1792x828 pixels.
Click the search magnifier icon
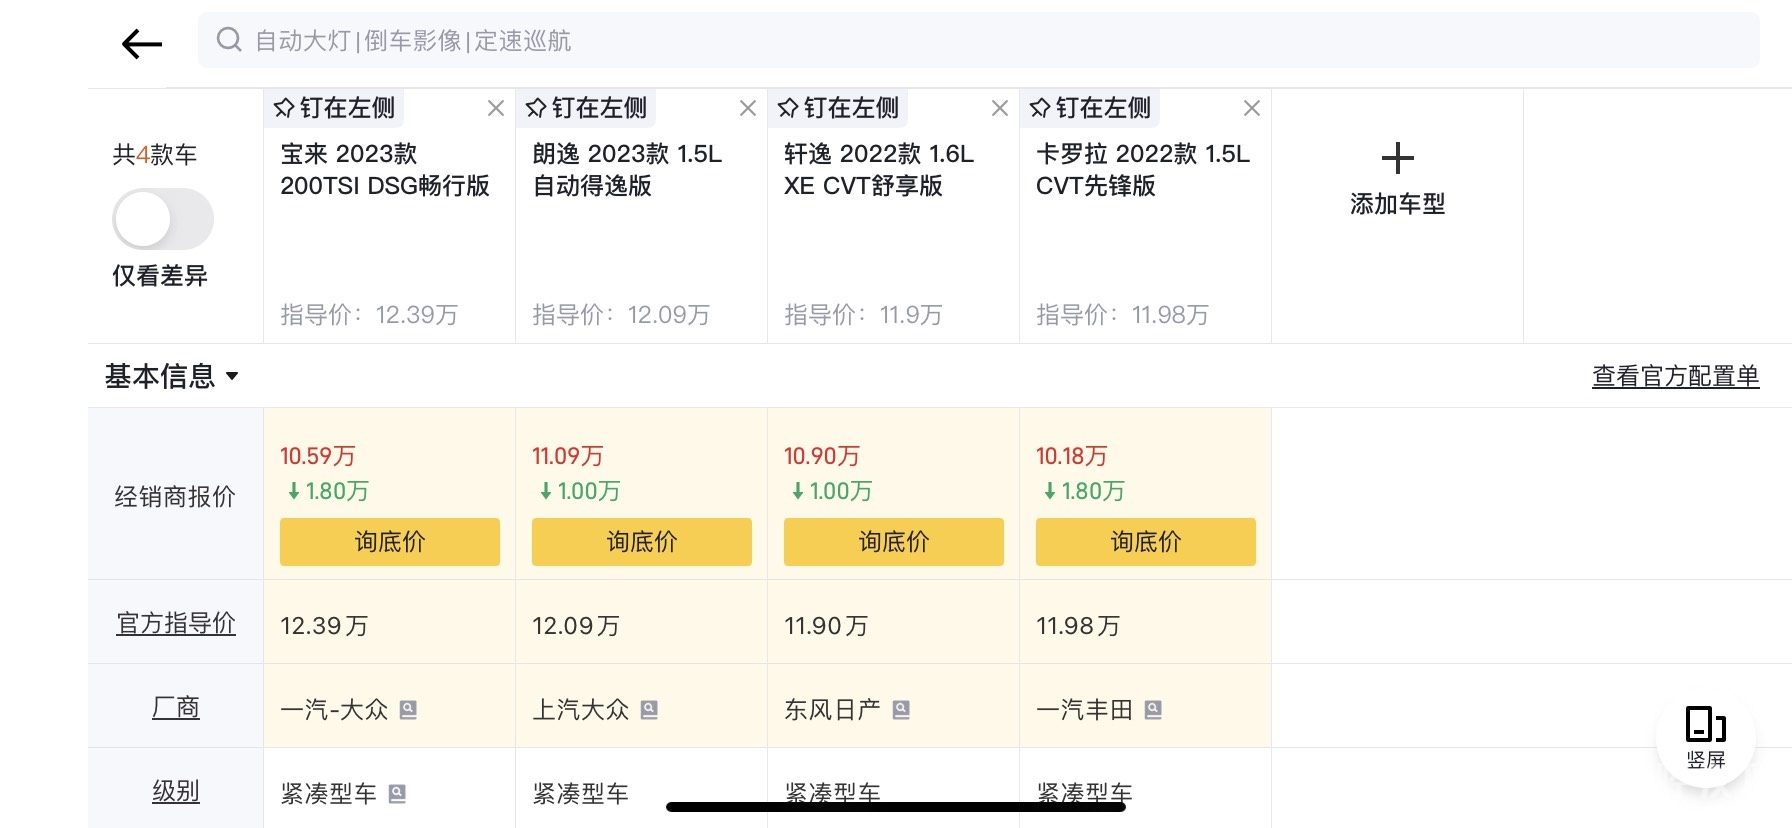click(x=229, y=40)
